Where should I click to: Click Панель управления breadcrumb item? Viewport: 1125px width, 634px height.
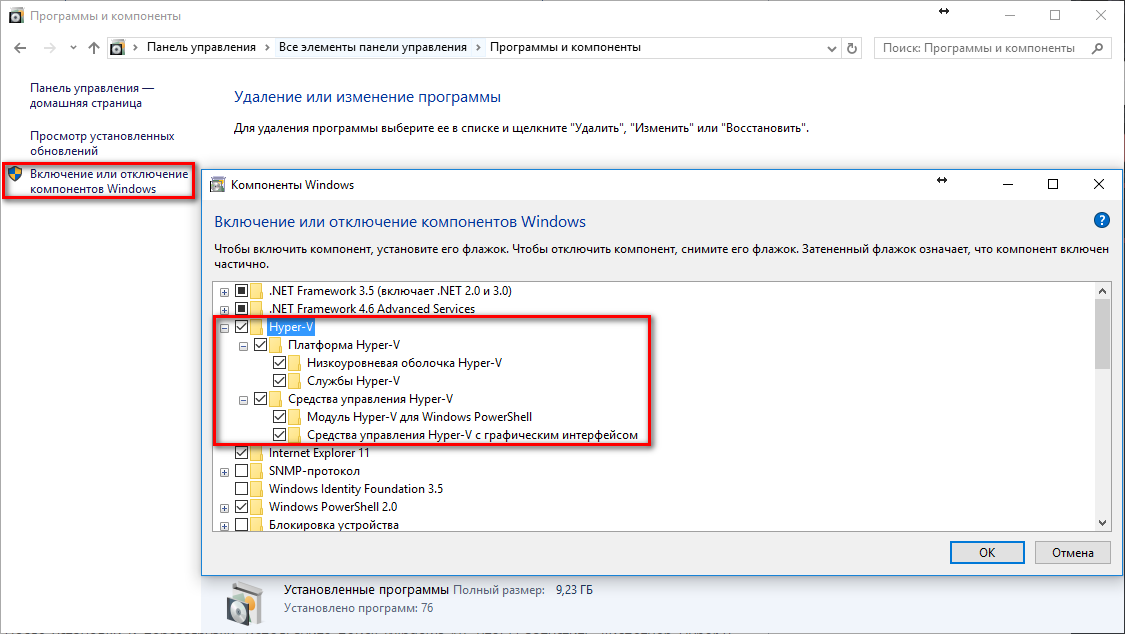[x=201, y=47]
